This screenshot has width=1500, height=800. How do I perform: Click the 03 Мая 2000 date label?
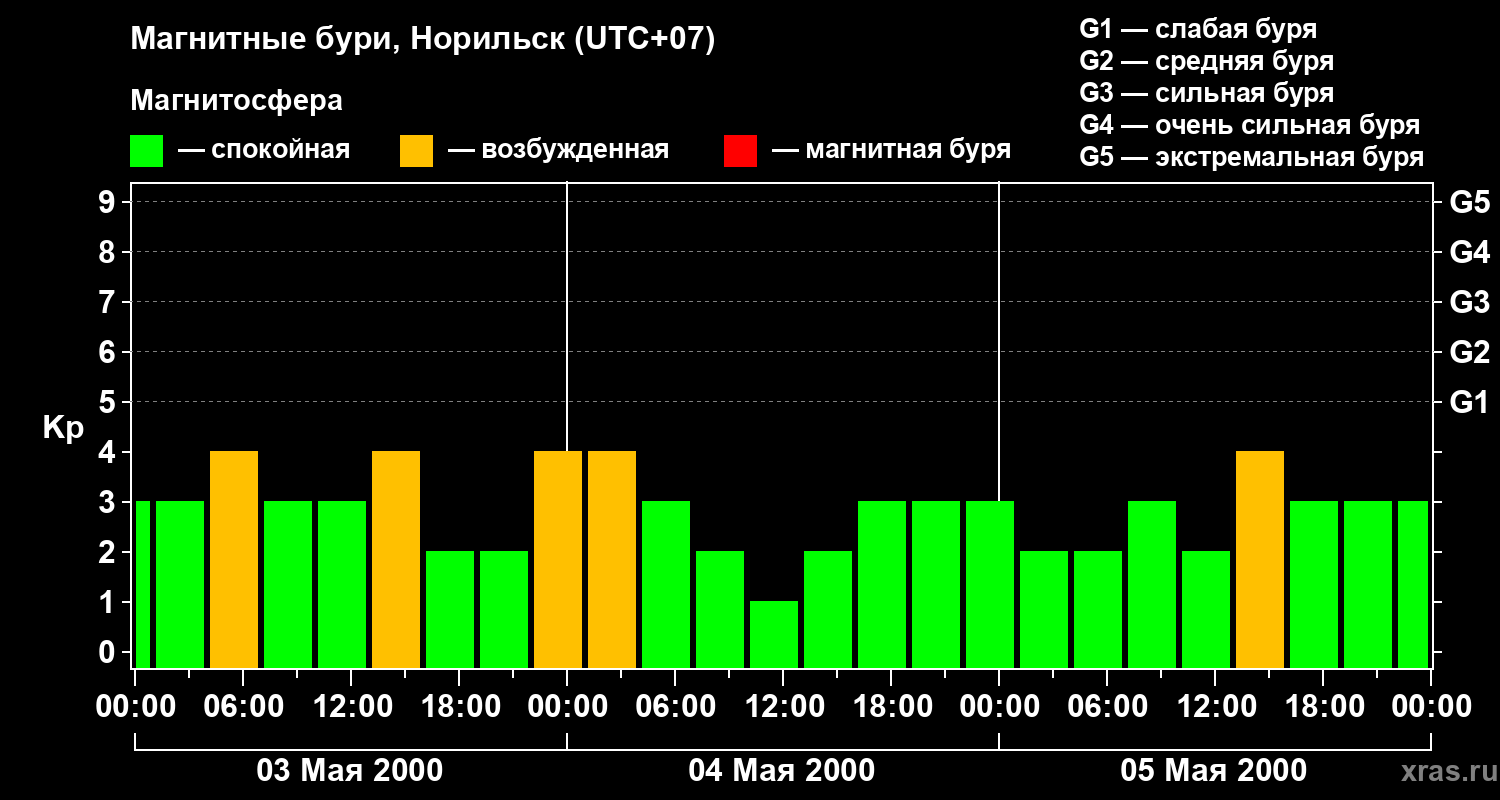tap(350, 771)
